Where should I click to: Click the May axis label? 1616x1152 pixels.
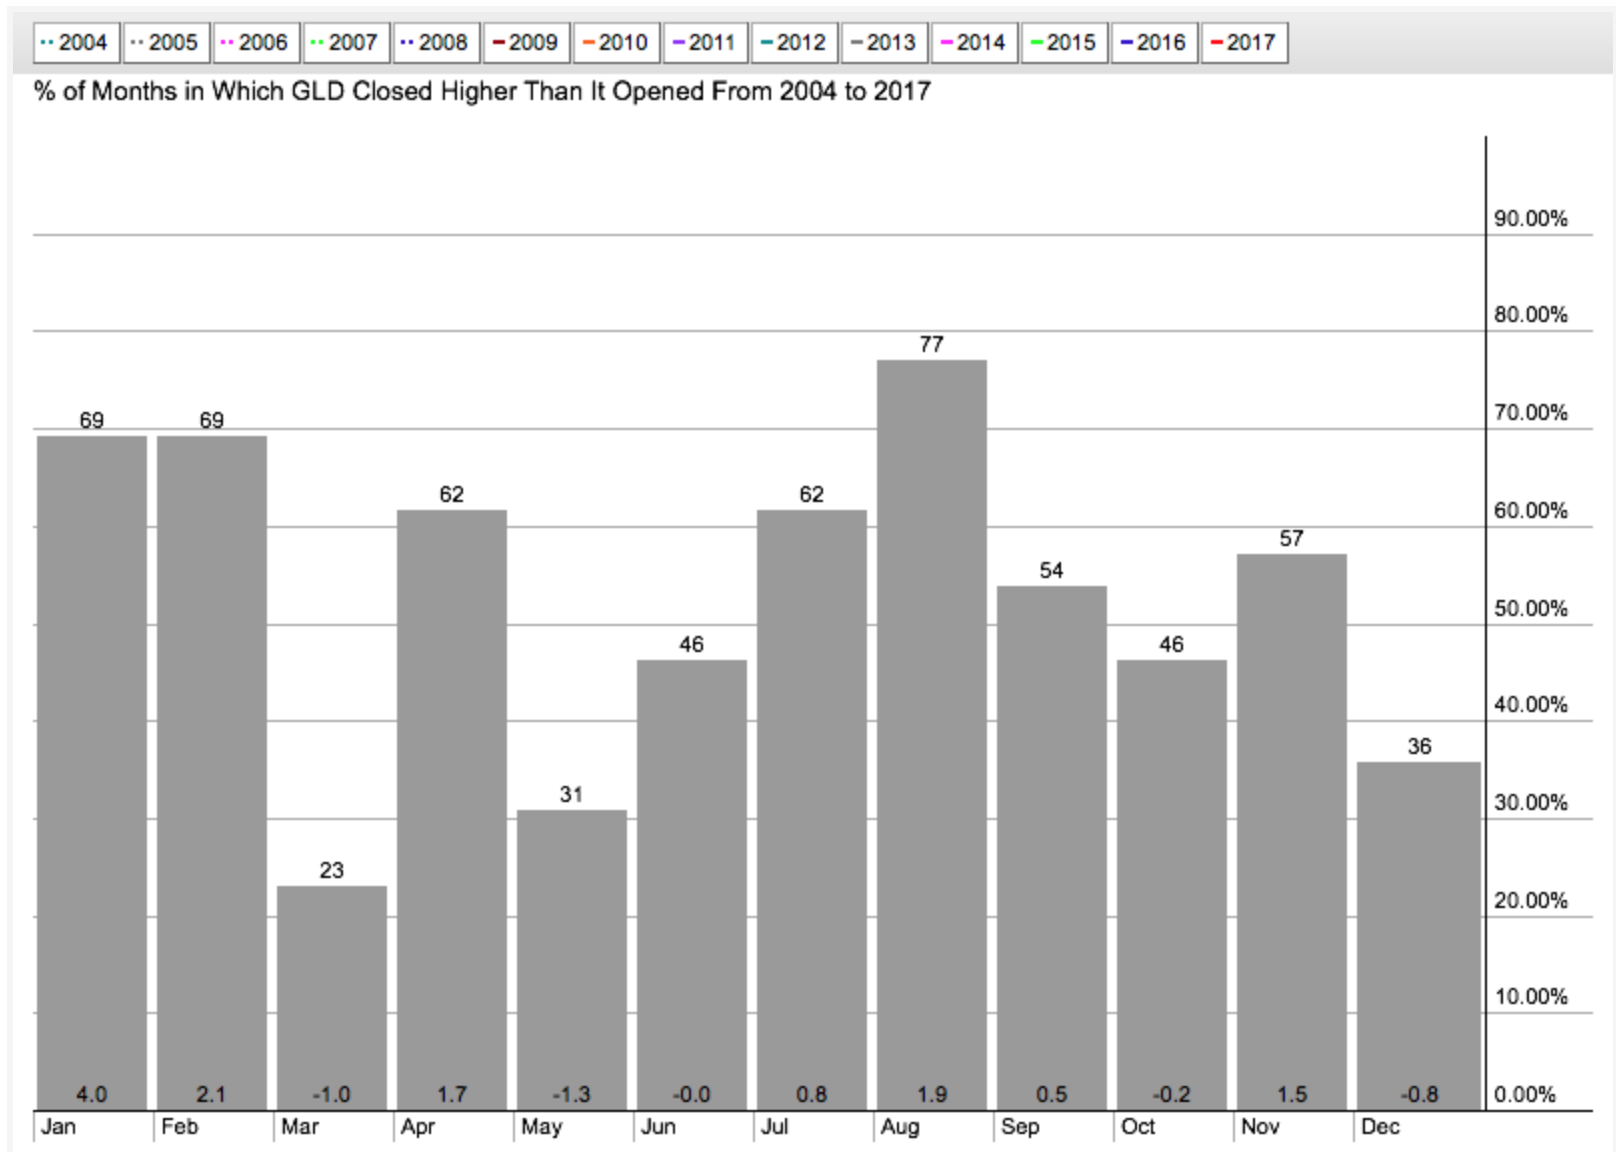[x=541, y=1128]
